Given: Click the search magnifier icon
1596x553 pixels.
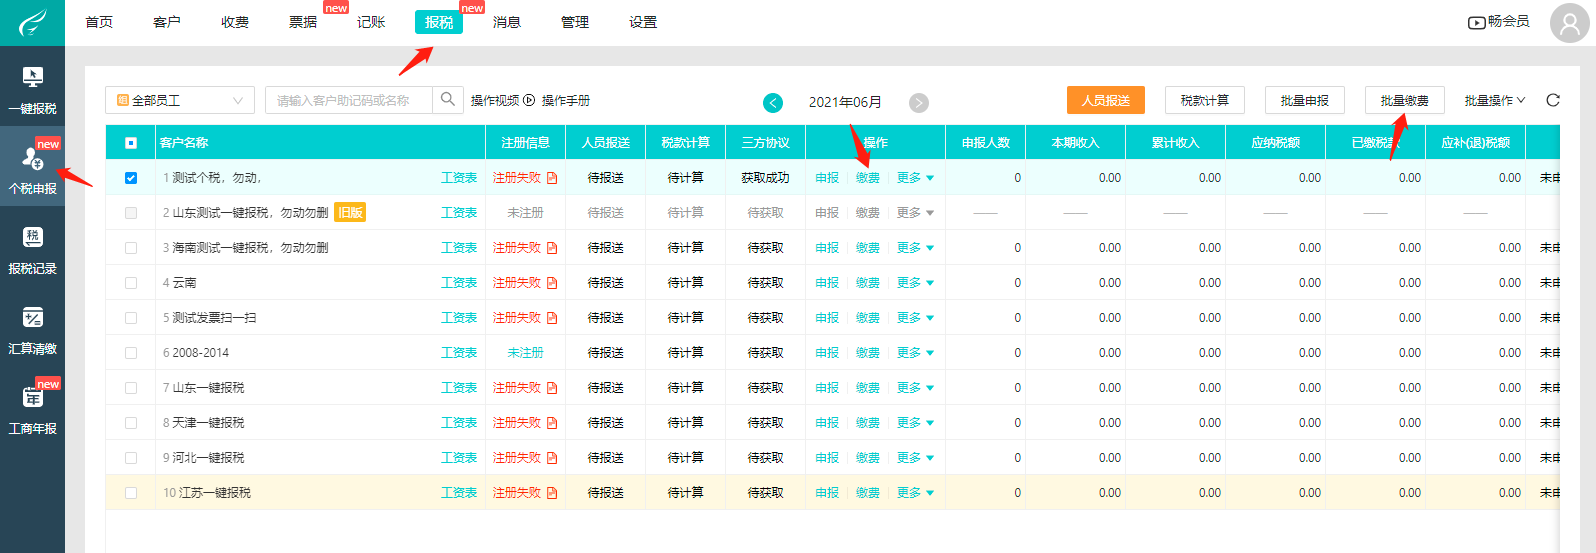Looking at the screenshot, I should pyautogui.click(x=448, y=100).
